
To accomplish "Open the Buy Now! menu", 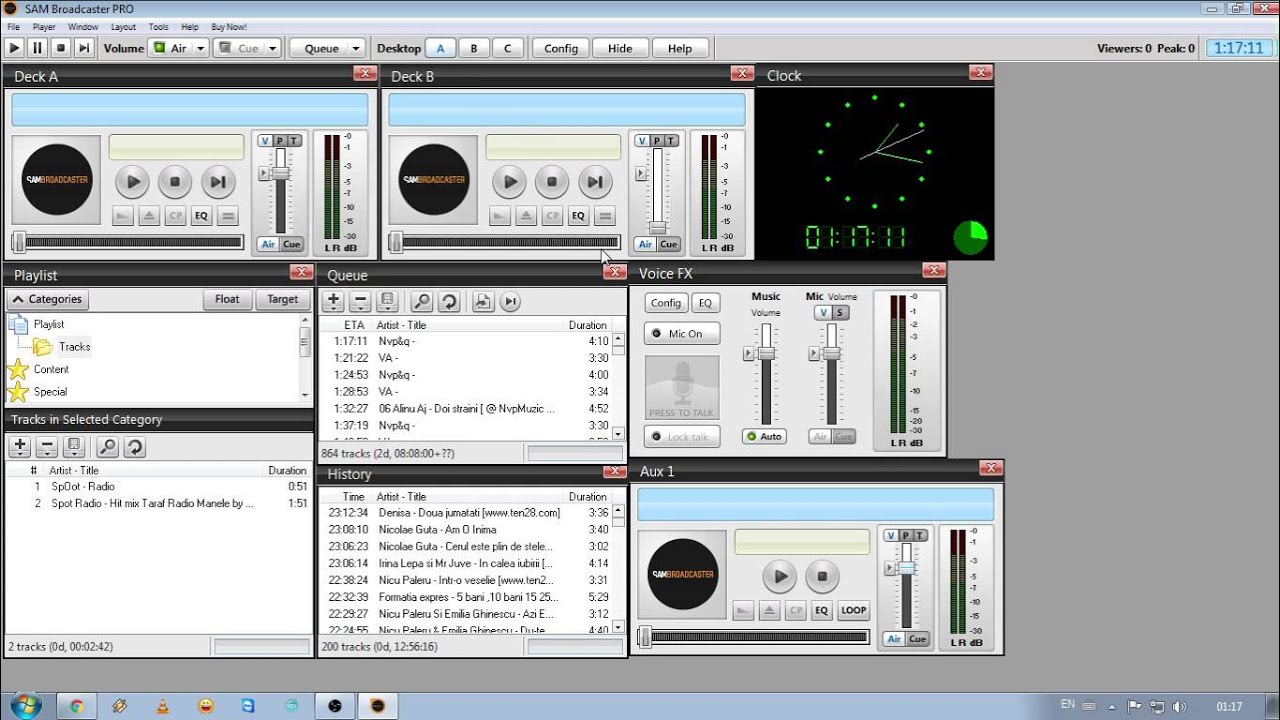I will [x=229, y=27].
